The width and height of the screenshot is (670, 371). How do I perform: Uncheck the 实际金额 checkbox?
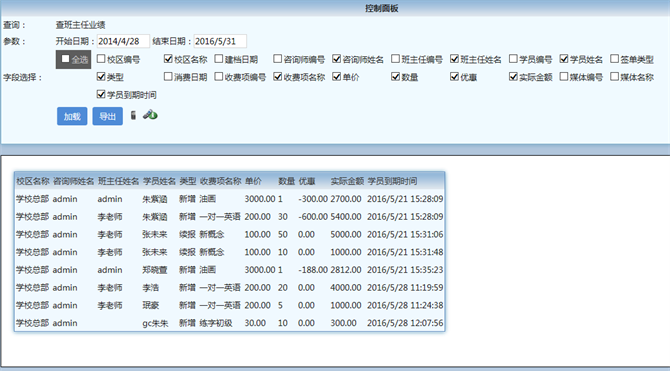(513, 77)
